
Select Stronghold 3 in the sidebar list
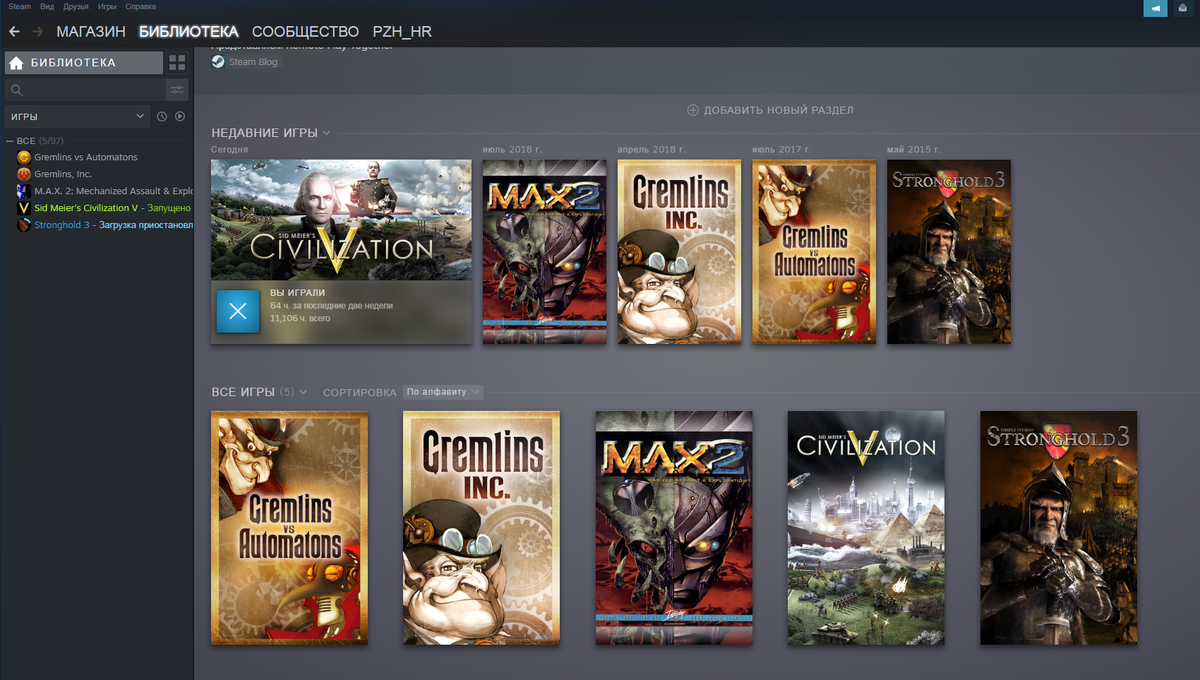pos(62,224)
